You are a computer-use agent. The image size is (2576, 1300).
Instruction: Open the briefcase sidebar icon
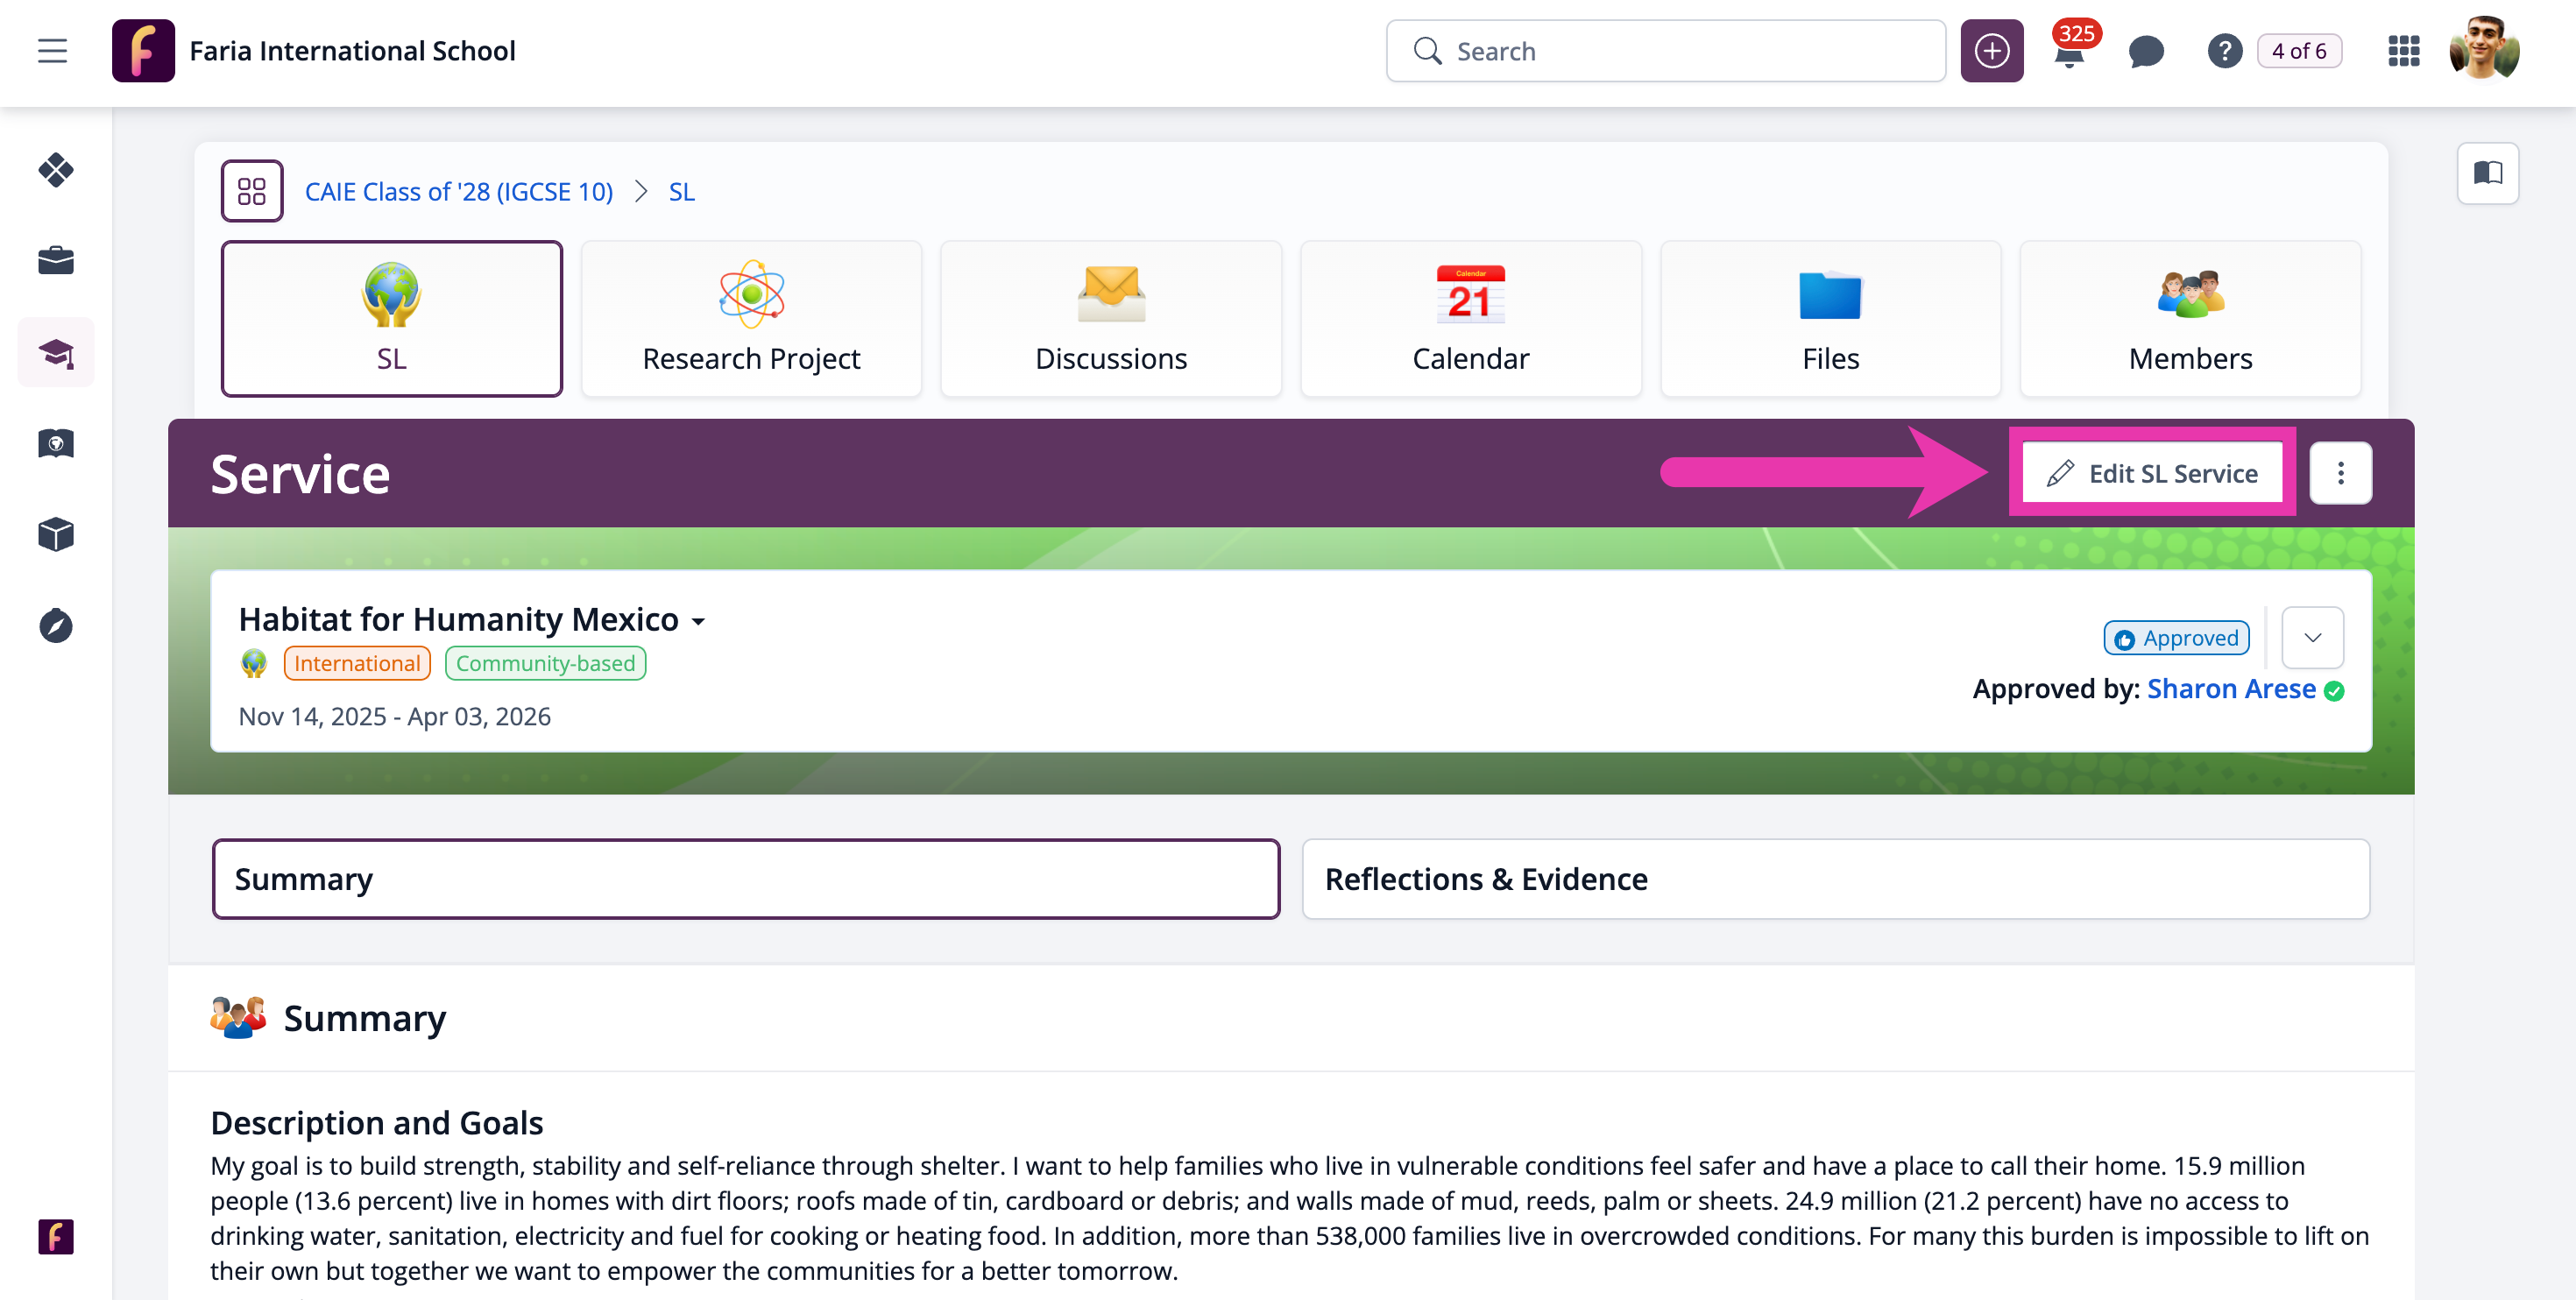click(x=56, y=260)
